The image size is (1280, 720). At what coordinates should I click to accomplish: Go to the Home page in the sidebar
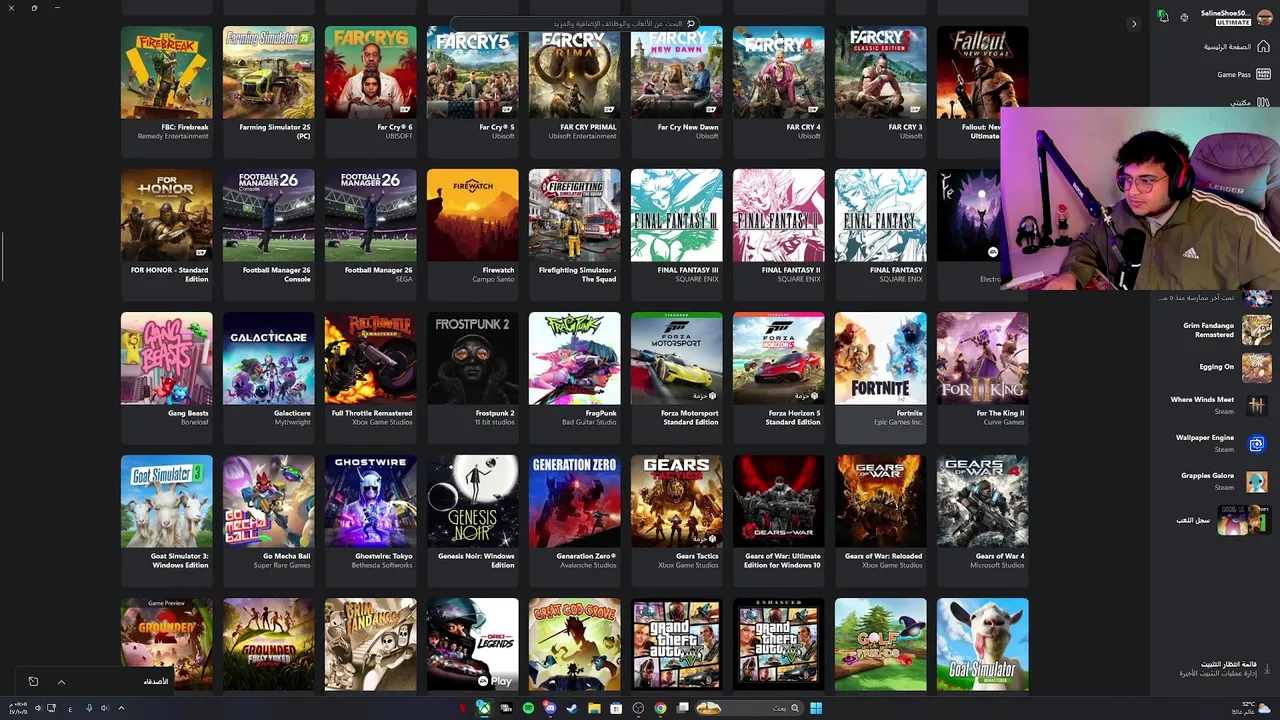click(x=1236, y=47)
